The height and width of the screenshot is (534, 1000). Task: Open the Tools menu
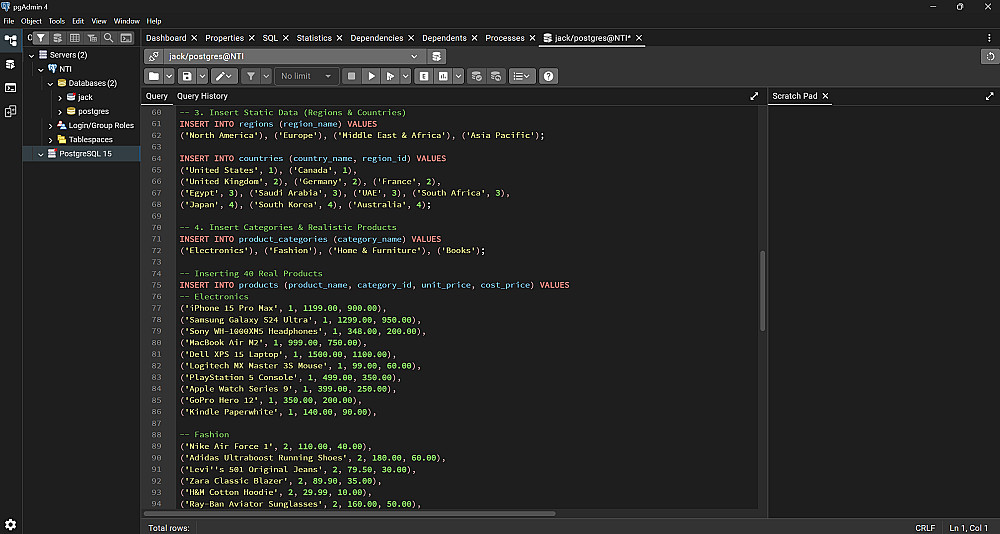(x=56, y=21)
